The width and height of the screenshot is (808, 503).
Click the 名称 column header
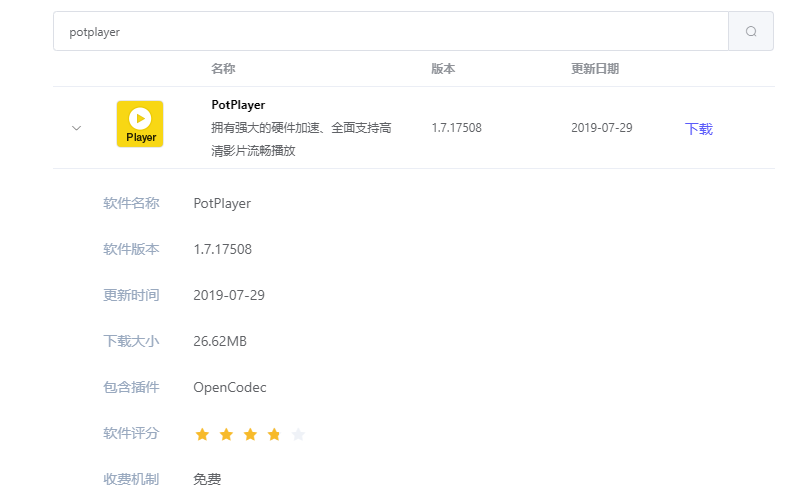point(223,69)
